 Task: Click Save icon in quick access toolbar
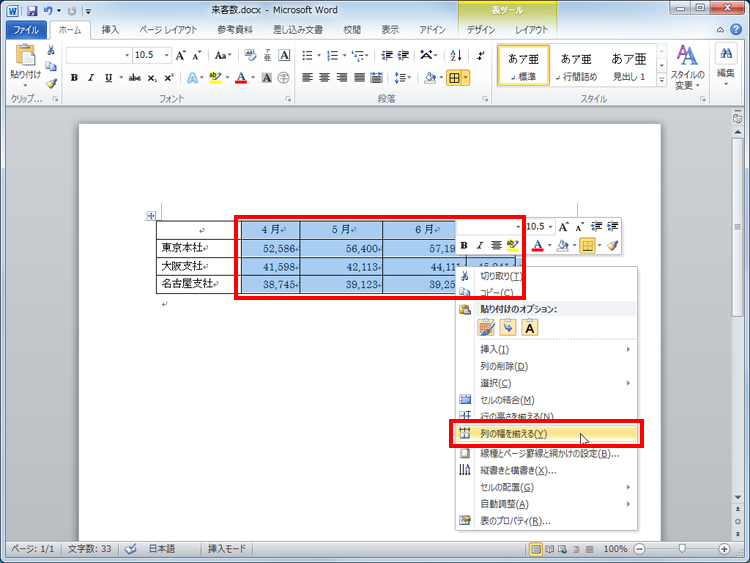pos(32,10)
